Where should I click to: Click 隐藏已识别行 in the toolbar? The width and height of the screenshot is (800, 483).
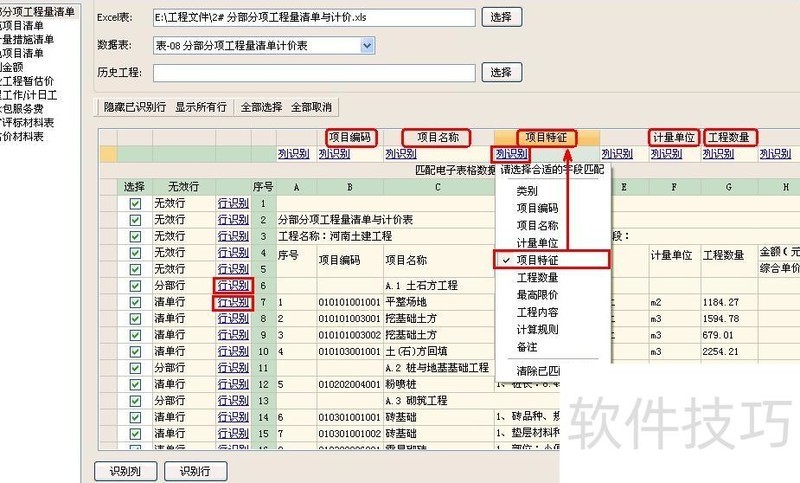click(136, 107)
